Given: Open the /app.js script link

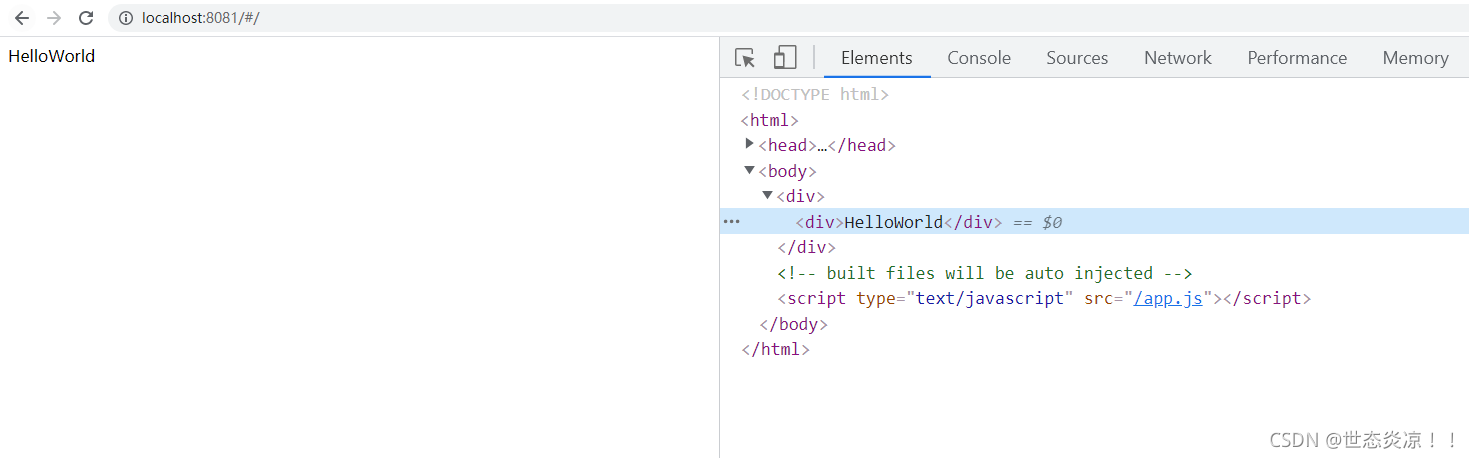Looking at the screenshot, I should [1168, 298].
